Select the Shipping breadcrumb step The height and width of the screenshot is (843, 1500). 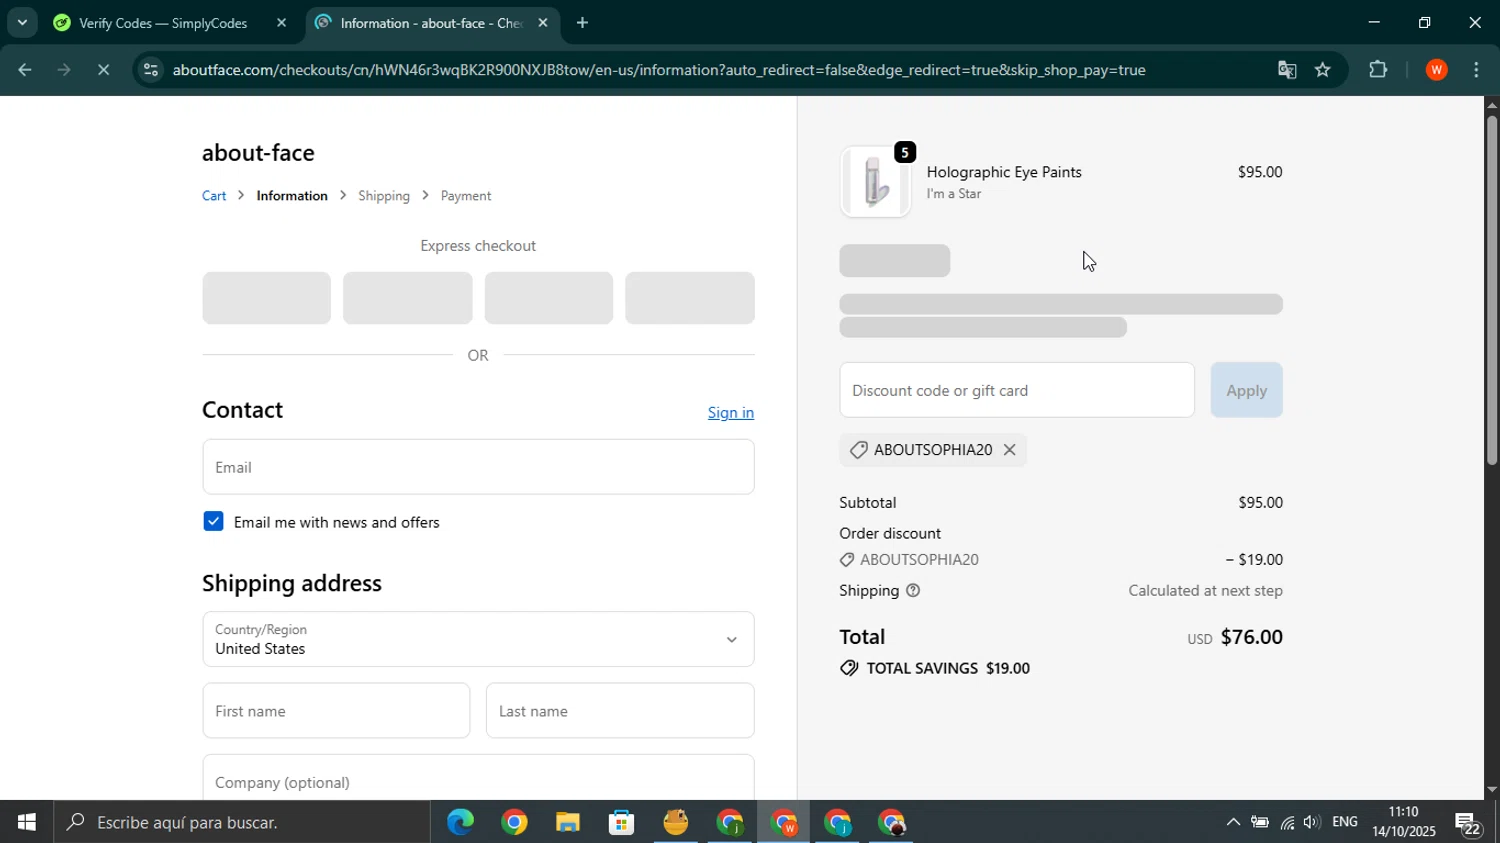[384, 196]
